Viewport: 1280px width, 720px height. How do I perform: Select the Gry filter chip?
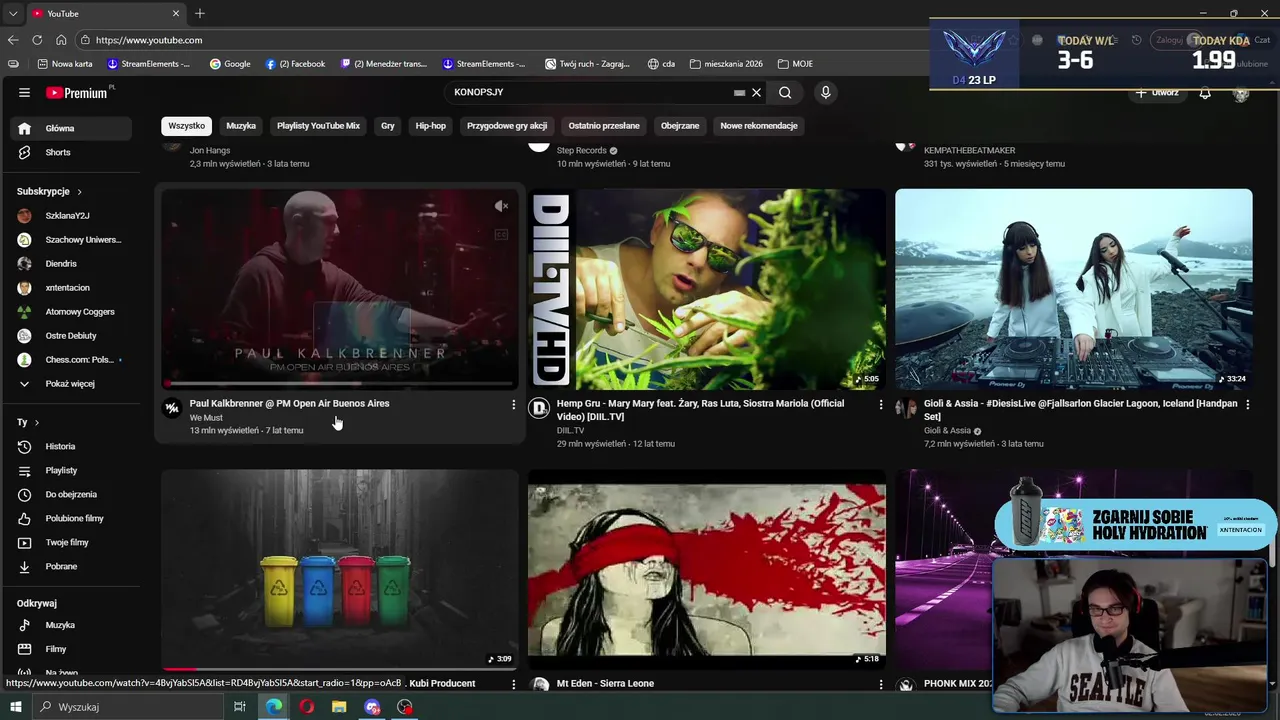coord(388,126)
